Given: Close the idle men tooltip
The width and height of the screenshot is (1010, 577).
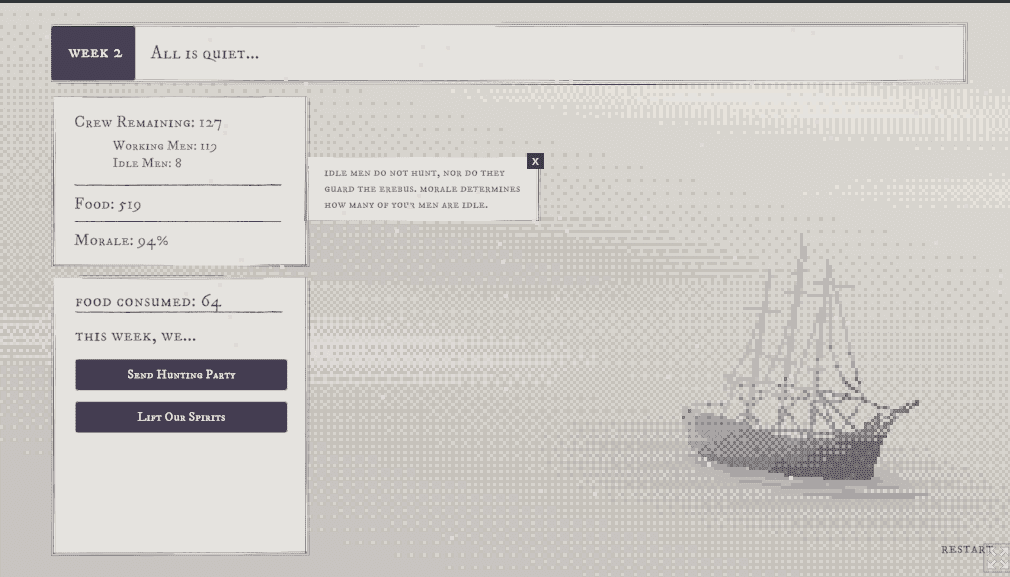Looking at the screenshot, I should [535, 161].
